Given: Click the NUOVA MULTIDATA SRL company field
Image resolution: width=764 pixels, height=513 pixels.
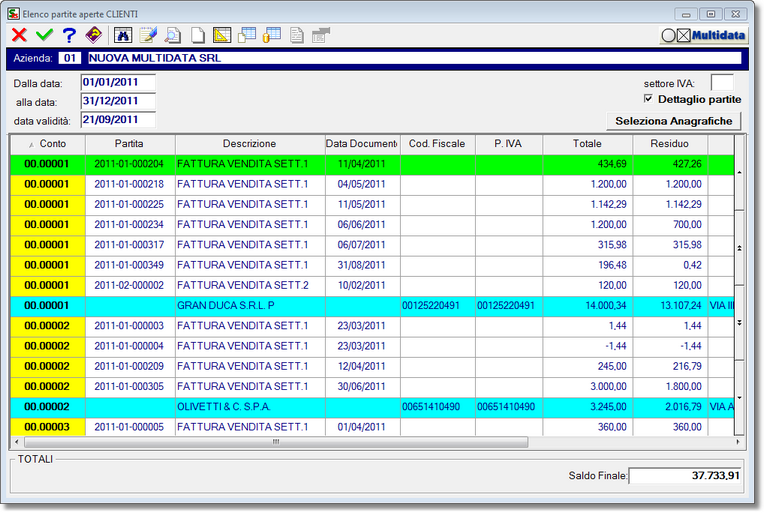Looking at the screenshot, I should [x=414, y=58].
